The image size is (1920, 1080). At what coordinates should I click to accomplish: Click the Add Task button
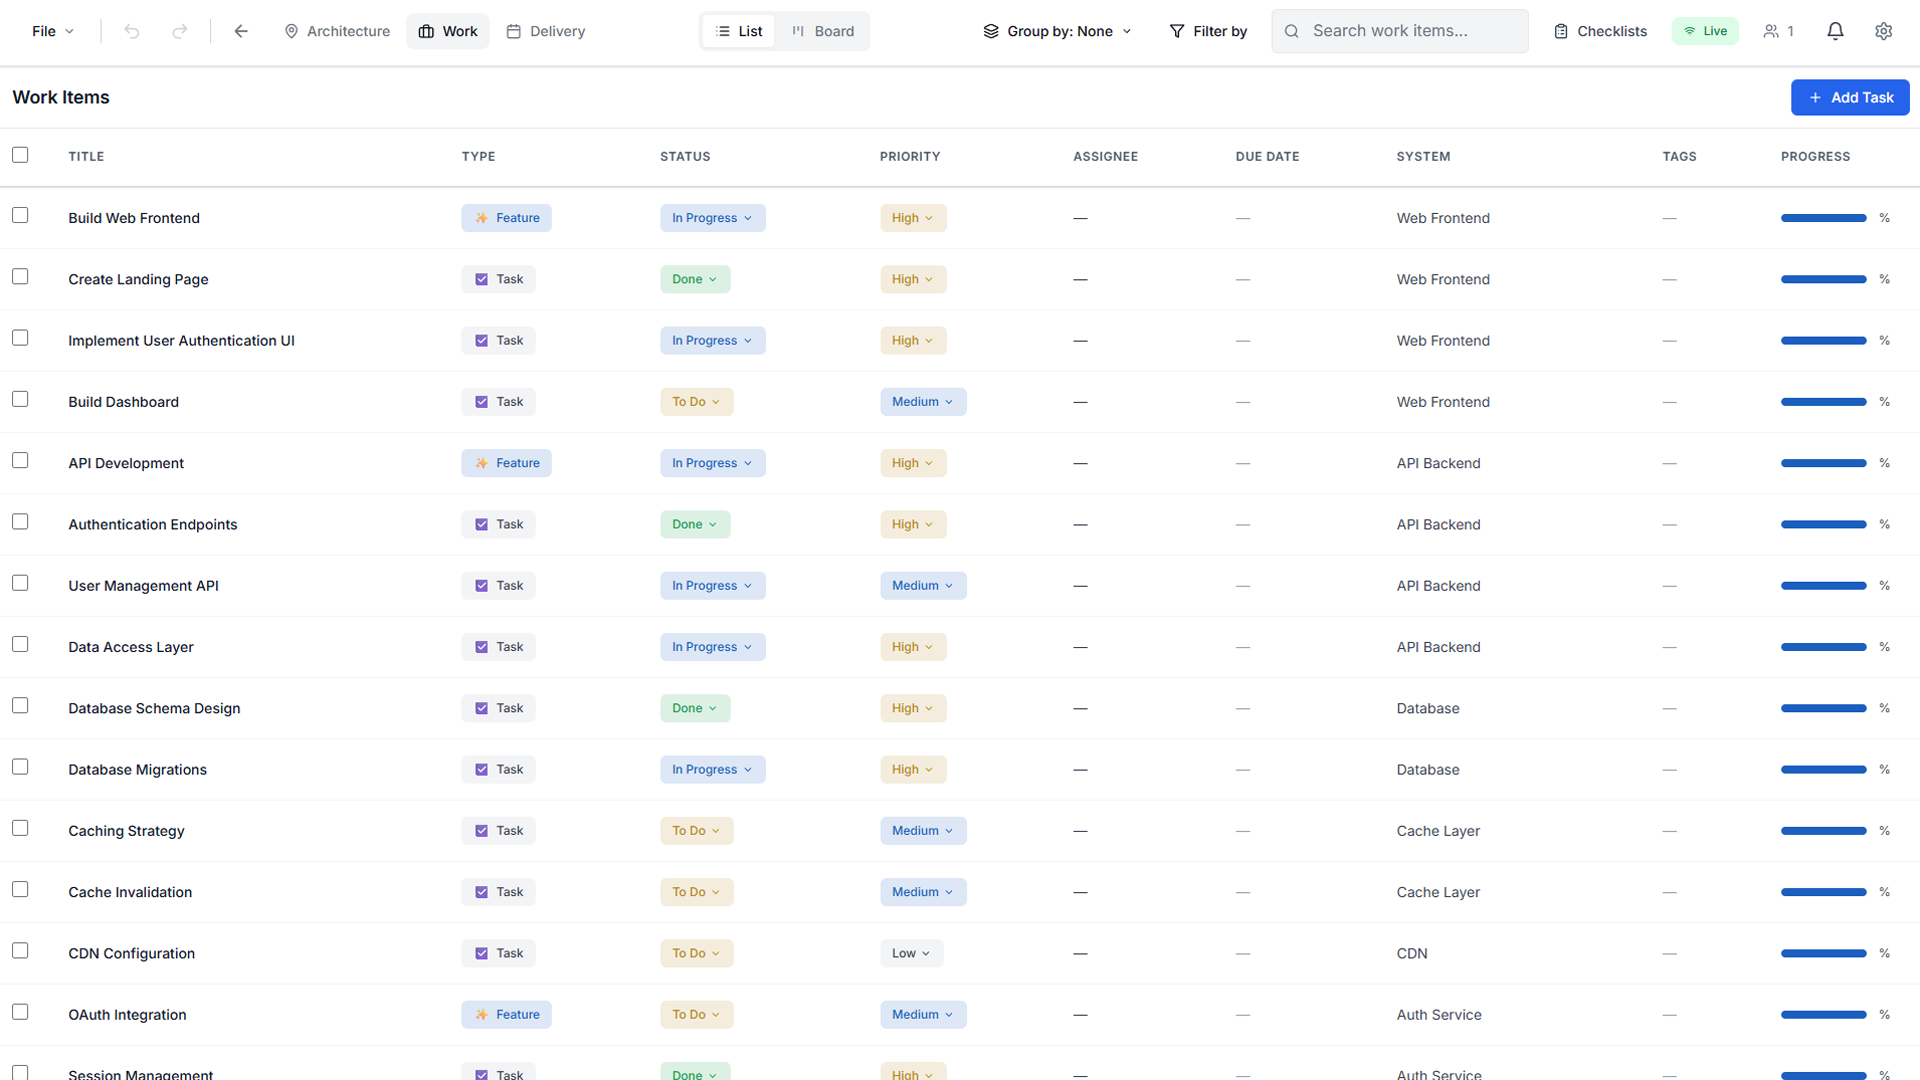pos(1849,97)
